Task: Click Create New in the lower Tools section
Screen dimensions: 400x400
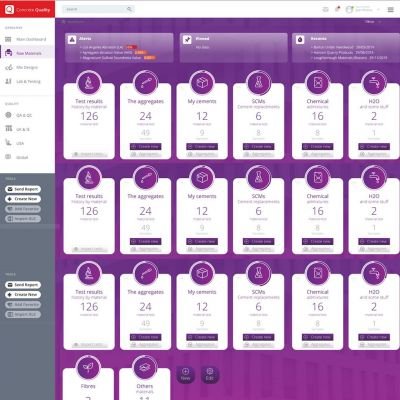Action: 23,295
